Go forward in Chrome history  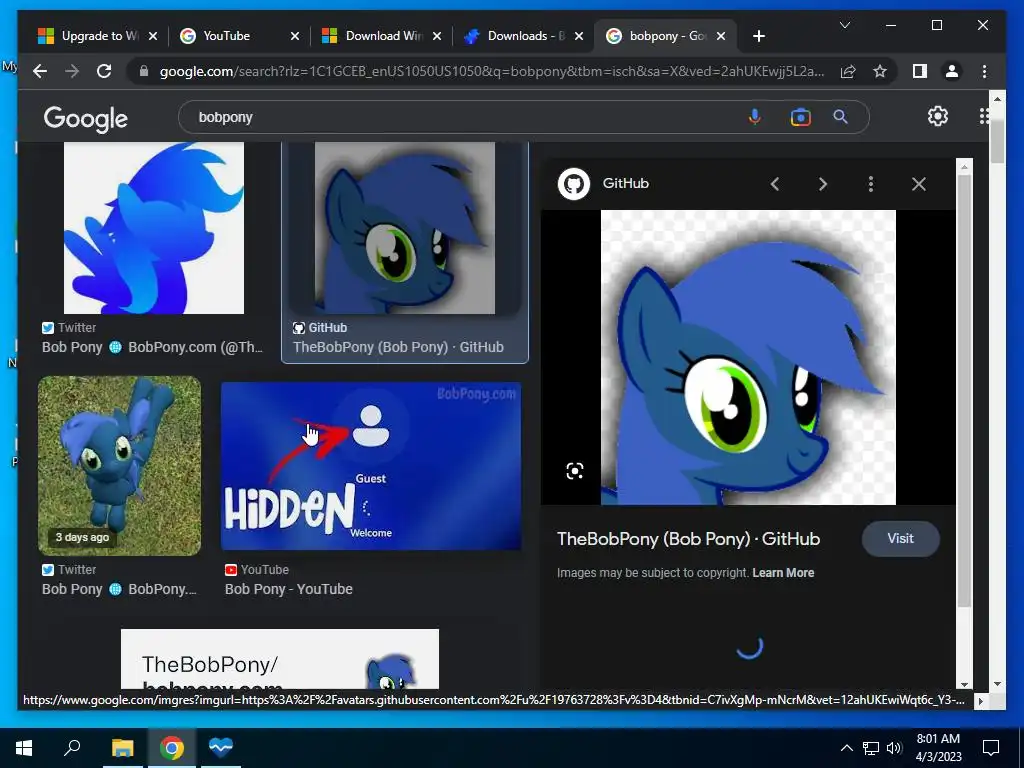point(72,71)
